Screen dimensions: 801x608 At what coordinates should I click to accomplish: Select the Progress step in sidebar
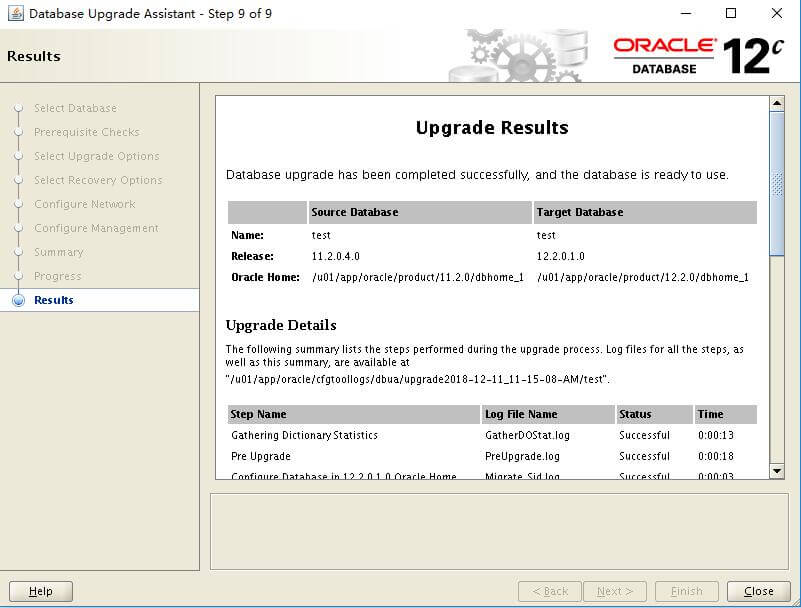(58, 276)
